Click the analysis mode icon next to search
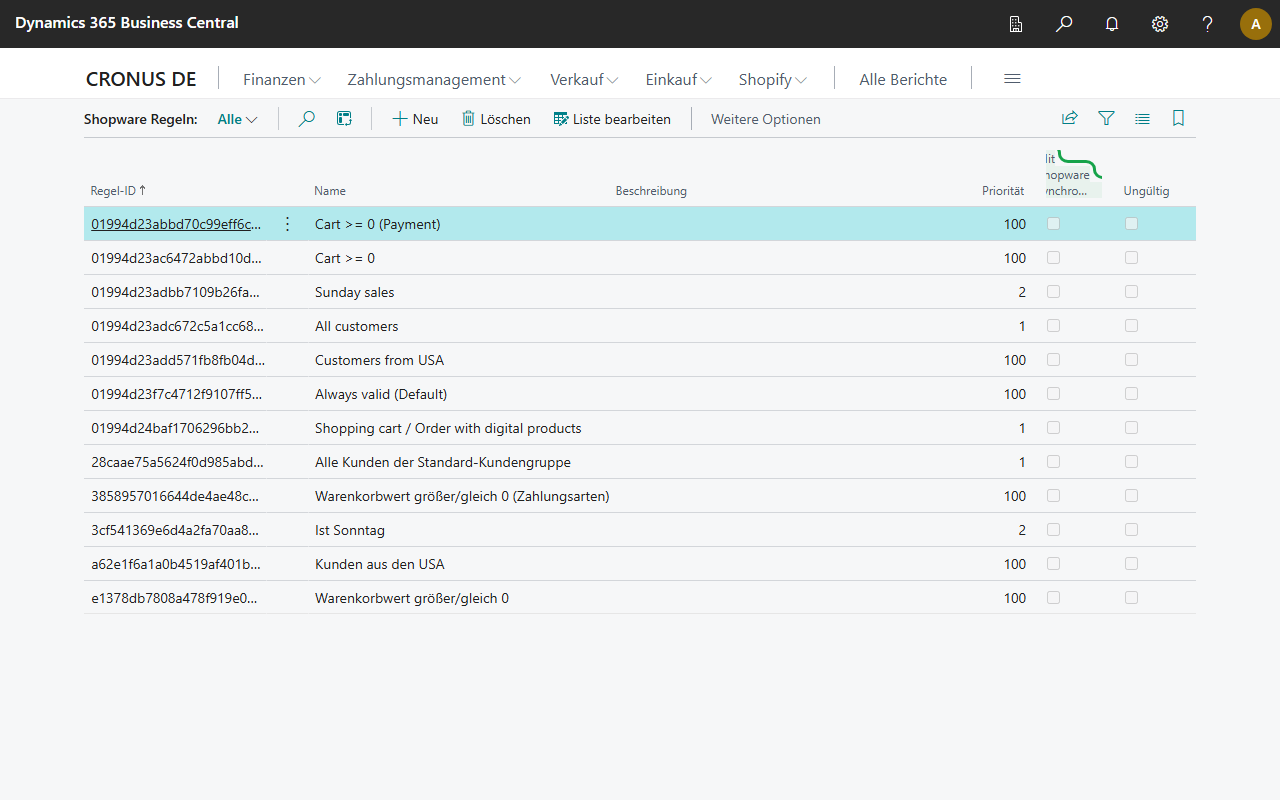1280x800 pixels. pyautogui.click(x=344, y=119)
